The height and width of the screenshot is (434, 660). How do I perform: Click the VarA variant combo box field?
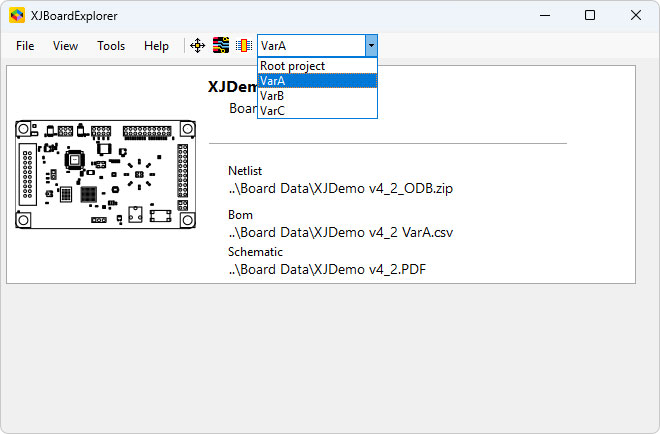pos(311,45)
